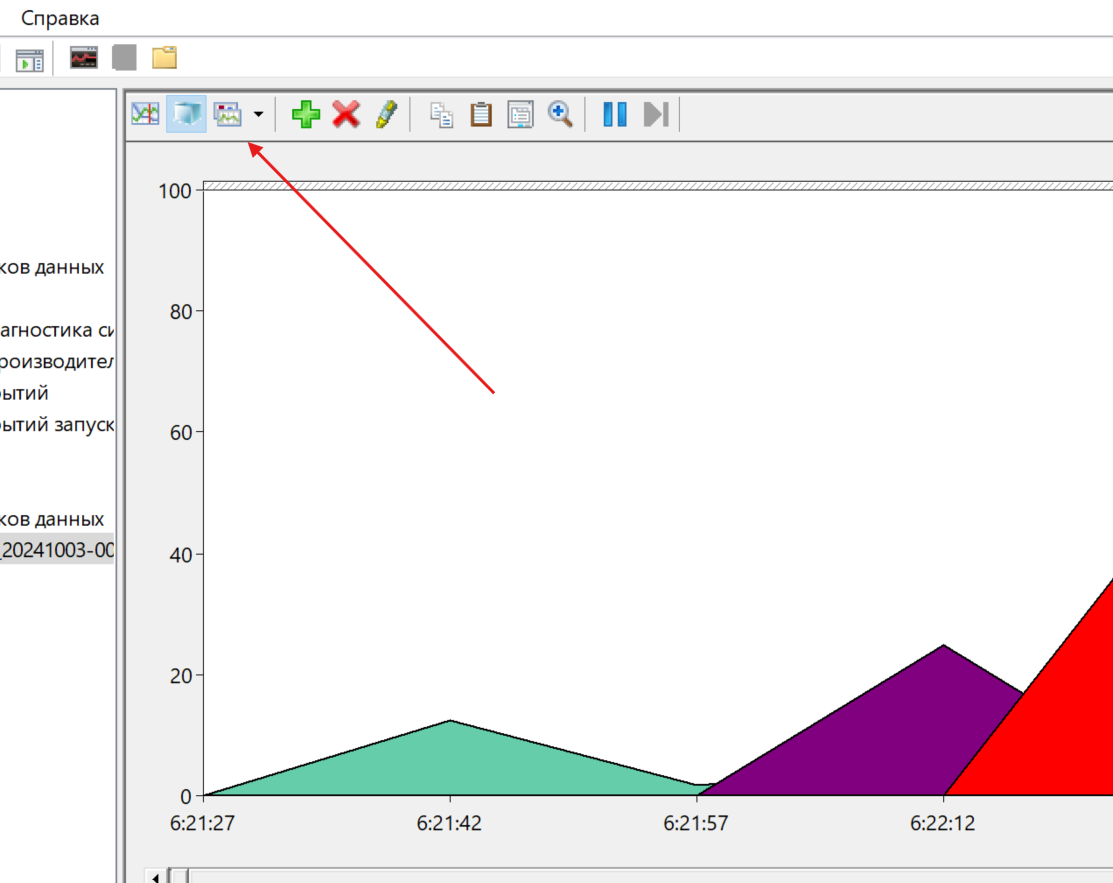This screenshot has width=1113, height=883.
Task: Click the dark performance graph icon in top toolbar
Action: (x=84, y=58)
